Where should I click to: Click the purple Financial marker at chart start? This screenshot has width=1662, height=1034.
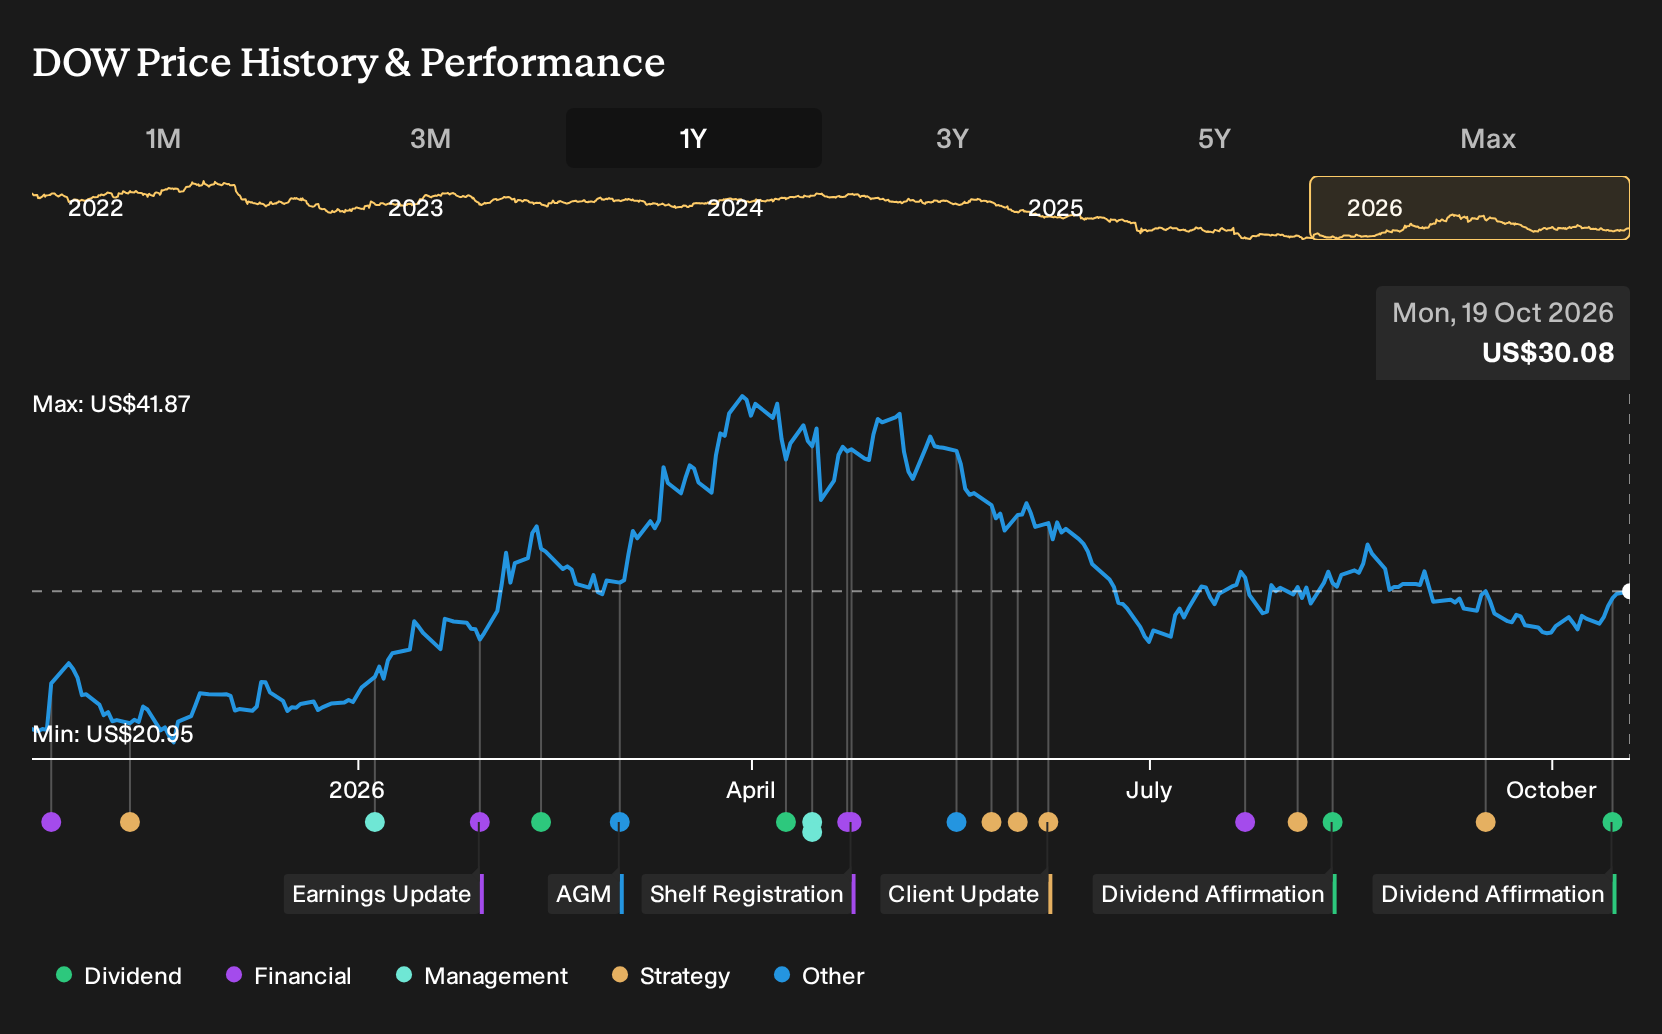pos(51,822)
